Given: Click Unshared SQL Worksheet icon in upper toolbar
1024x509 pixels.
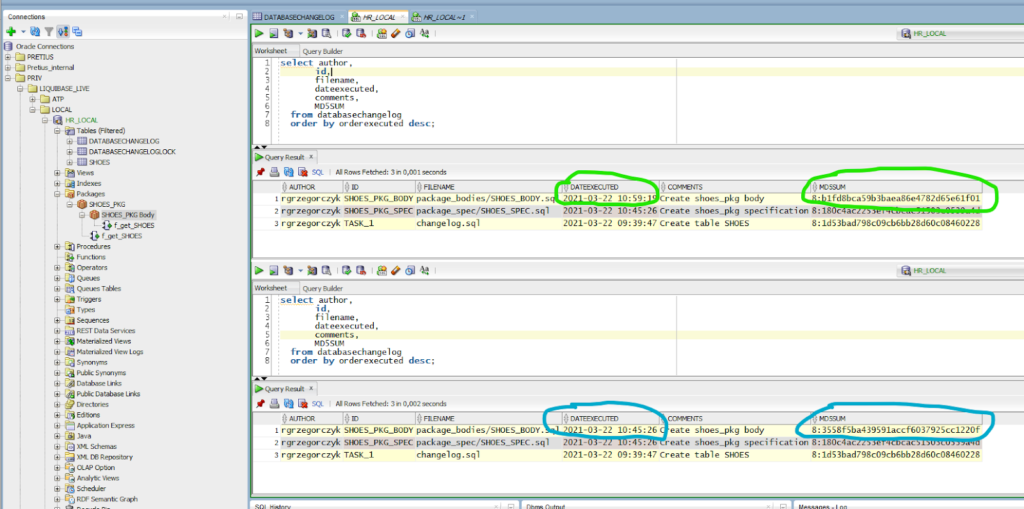Looking at the screenshot, I should pos(382,33).
